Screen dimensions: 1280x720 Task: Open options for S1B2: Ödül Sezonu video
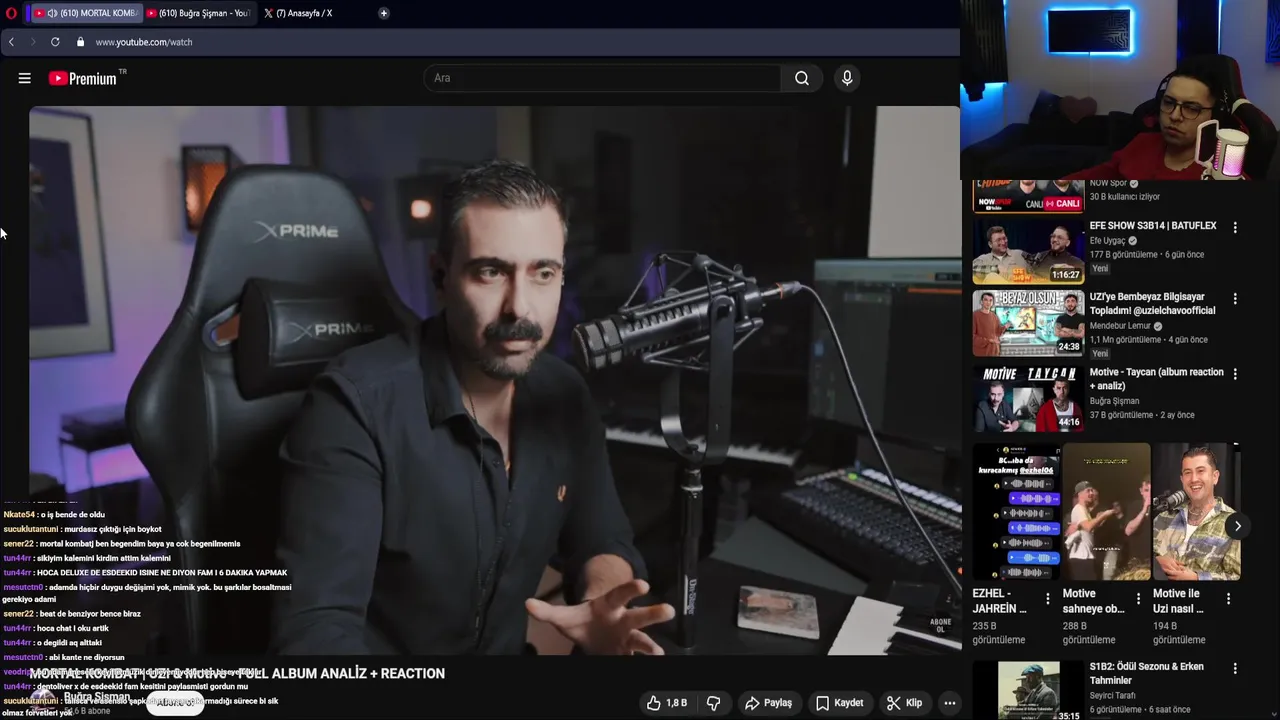[1235, 668]
